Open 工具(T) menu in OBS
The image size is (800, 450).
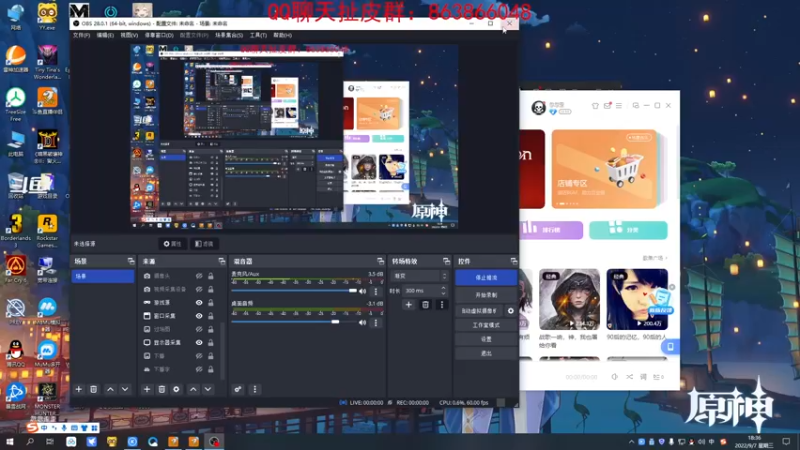(x=258, y=35)
